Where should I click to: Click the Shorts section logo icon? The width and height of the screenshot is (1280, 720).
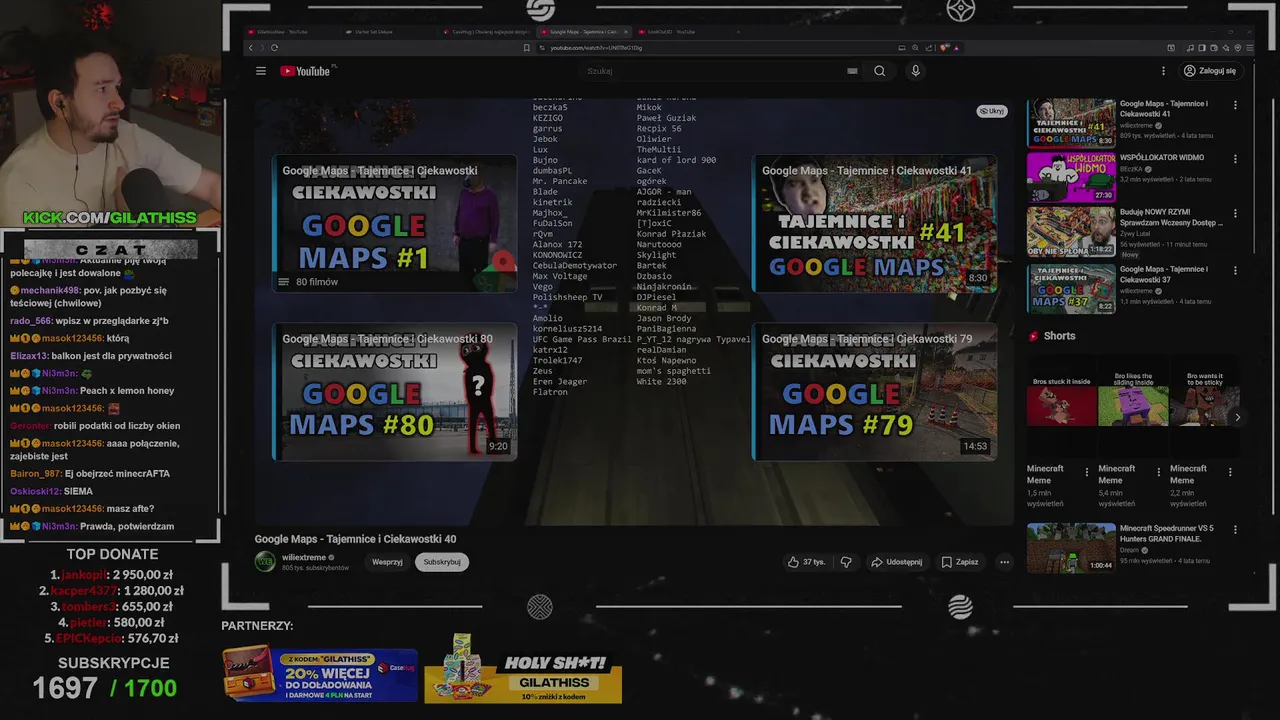tap(1034, 336)
